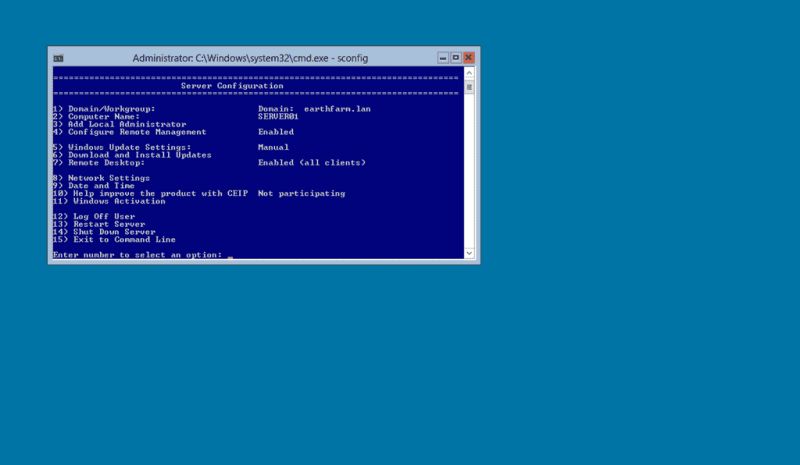Click the 'Enter number to select an option:' prompt
The height and width of the screenshot is (465, 800).
[x=138, y=255]
